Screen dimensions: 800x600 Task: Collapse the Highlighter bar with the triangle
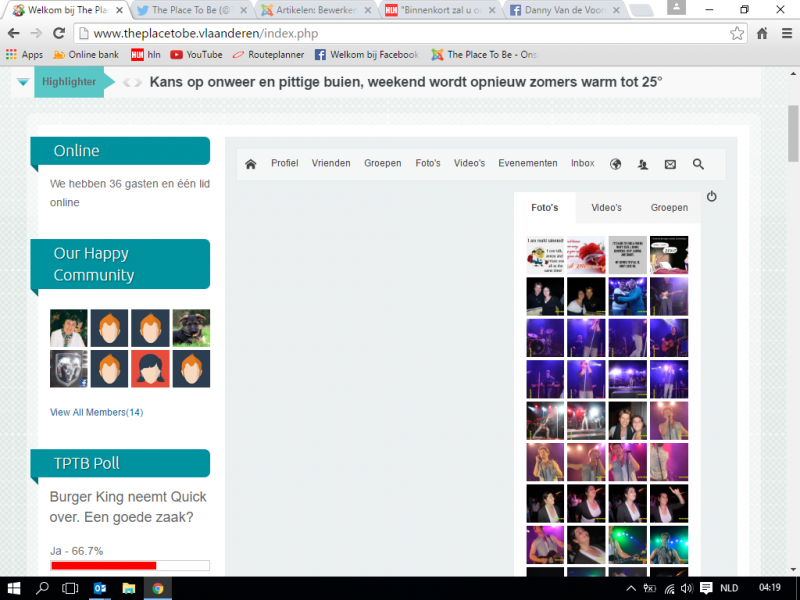23,82
